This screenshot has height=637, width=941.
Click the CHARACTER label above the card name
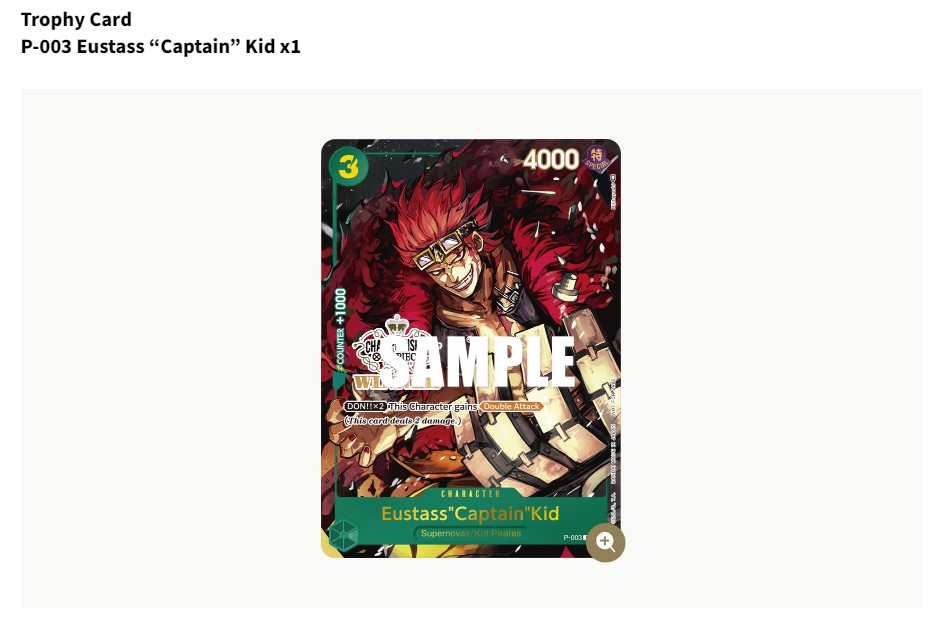pyautogui.click(x=470, y=494)
